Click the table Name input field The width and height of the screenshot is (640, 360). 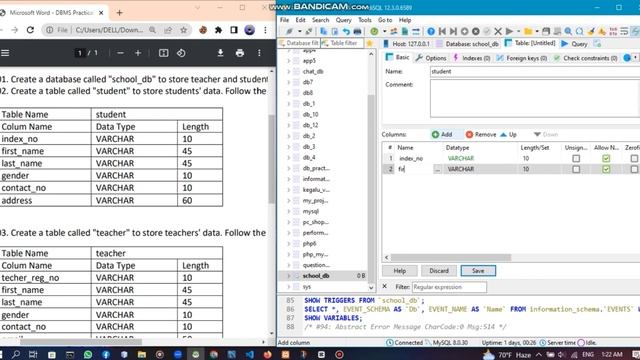535,71
